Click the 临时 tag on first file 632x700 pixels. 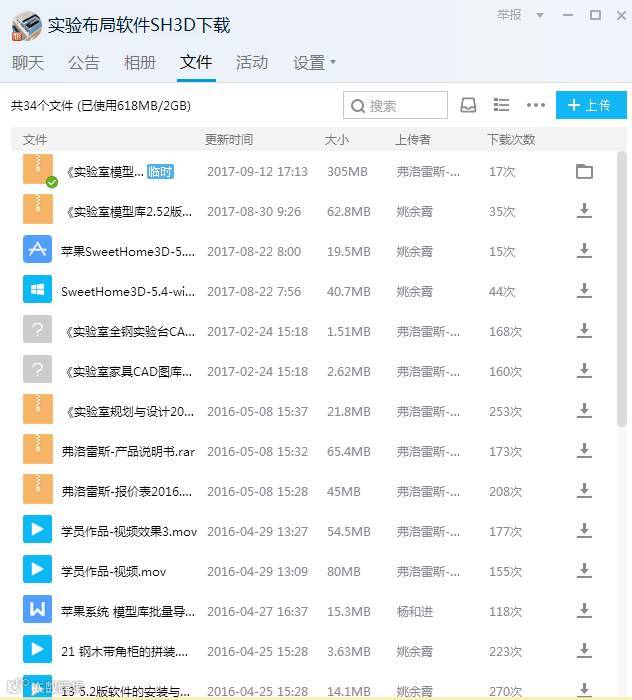tap(160, 171)
